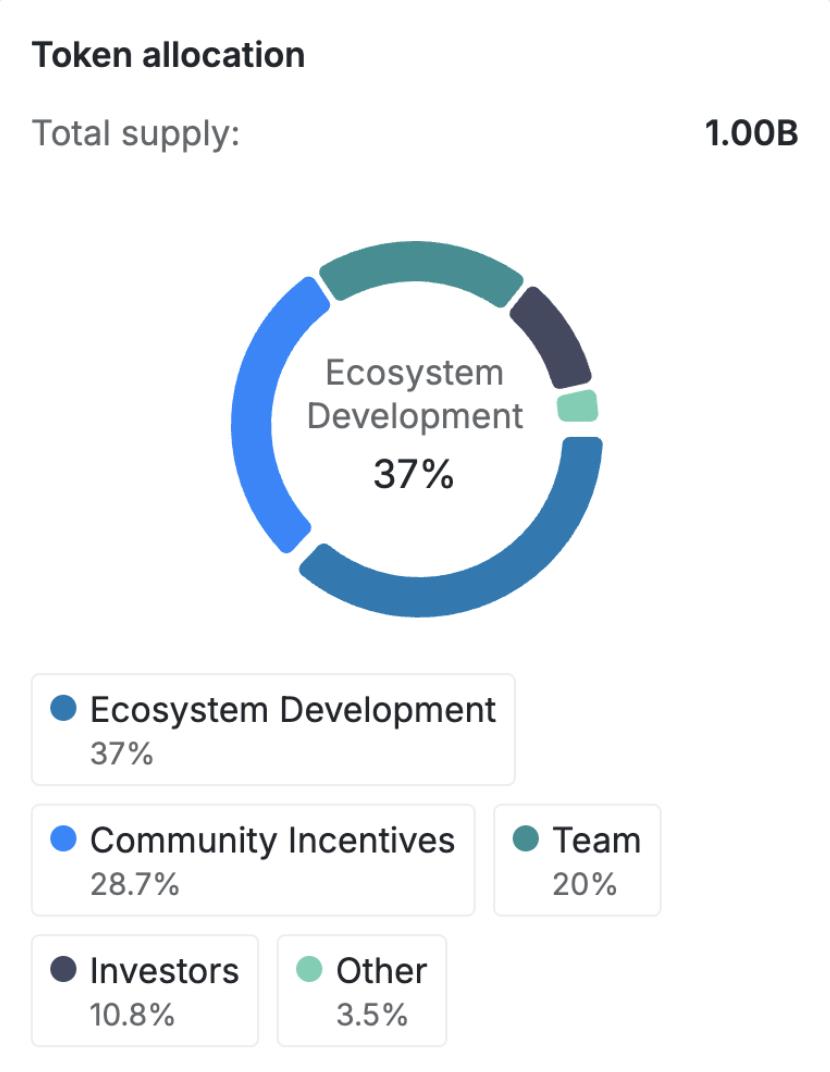Click the light green dot beside Other legend
This screenshot has height=1072, width=830.
click(310, 970)
